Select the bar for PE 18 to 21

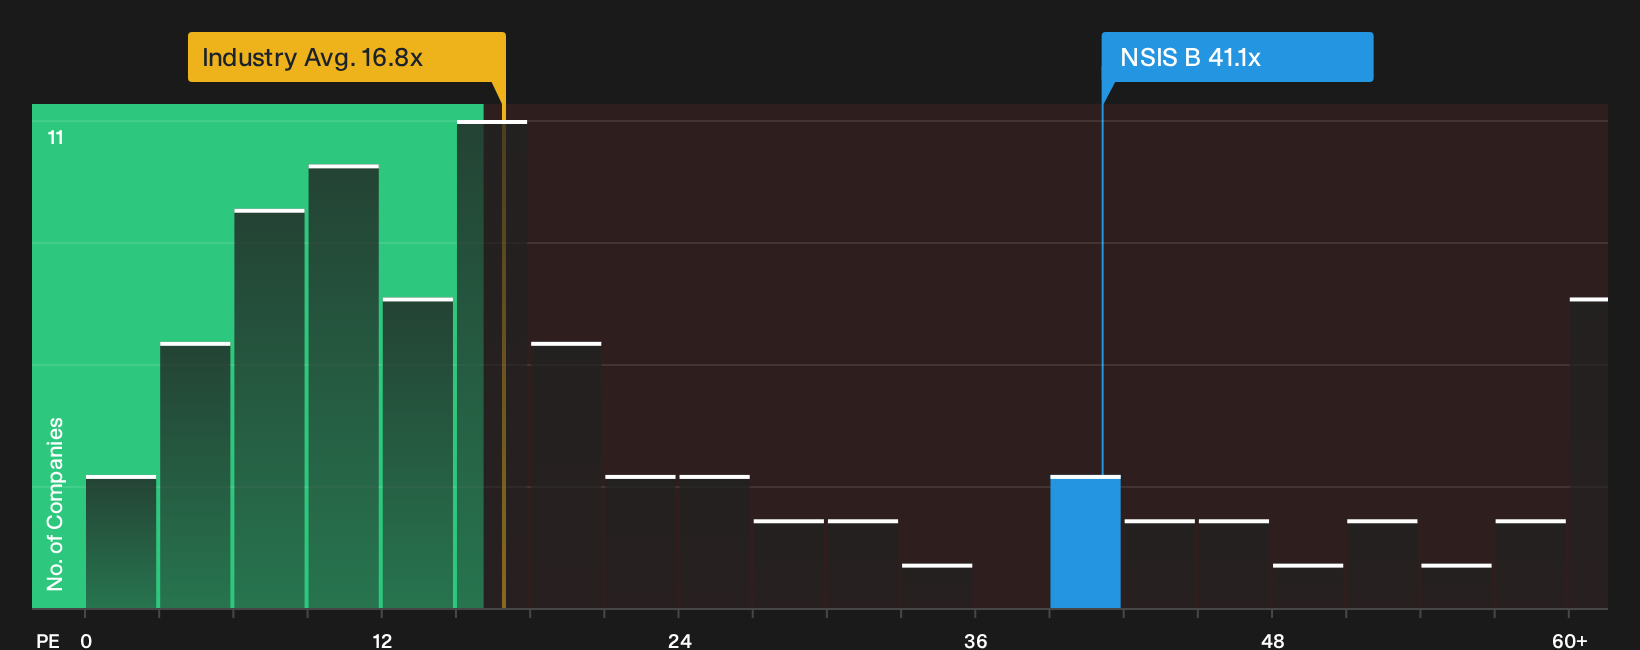pos(566,475)
